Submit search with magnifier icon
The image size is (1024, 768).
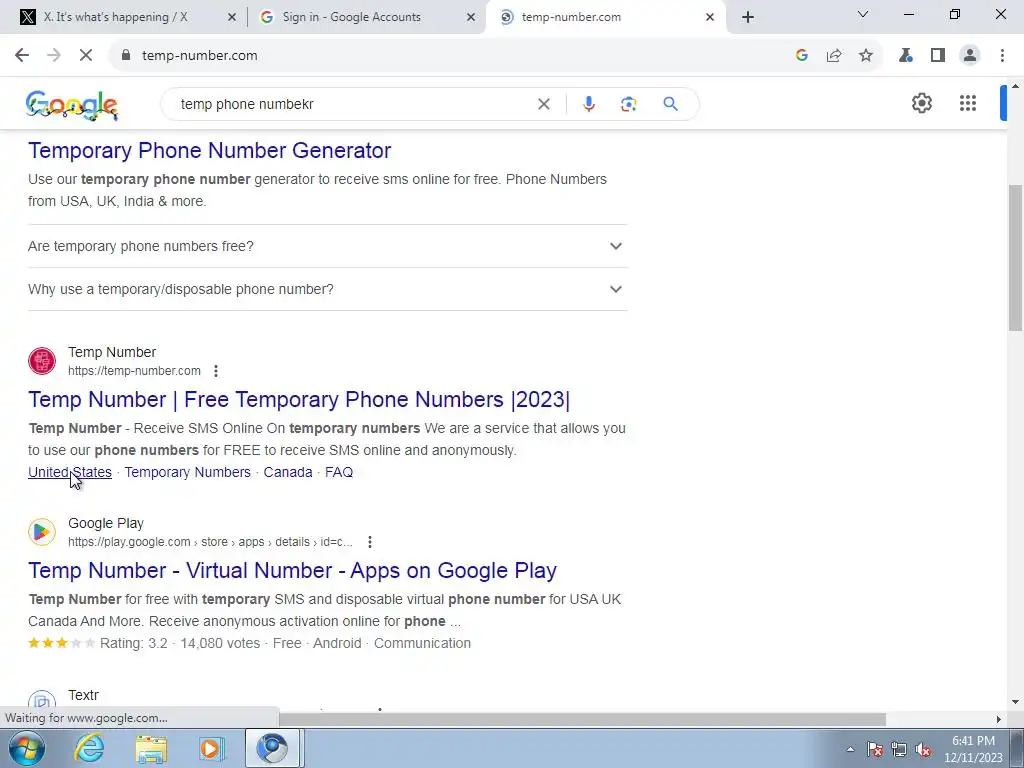(x=670, y=104)
